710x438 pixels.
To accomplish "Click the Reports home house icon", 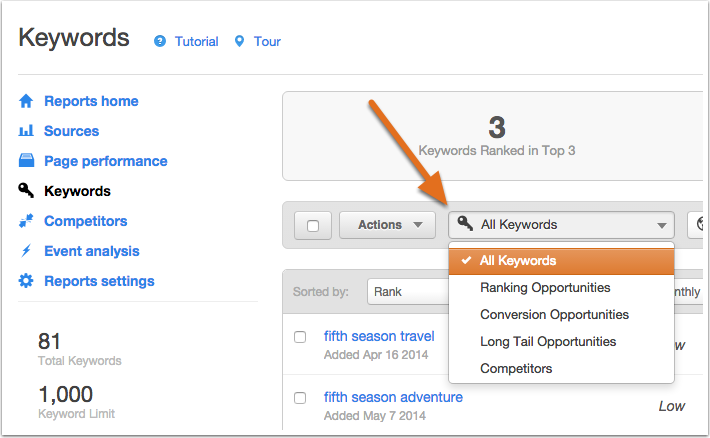I will point(26,101).
